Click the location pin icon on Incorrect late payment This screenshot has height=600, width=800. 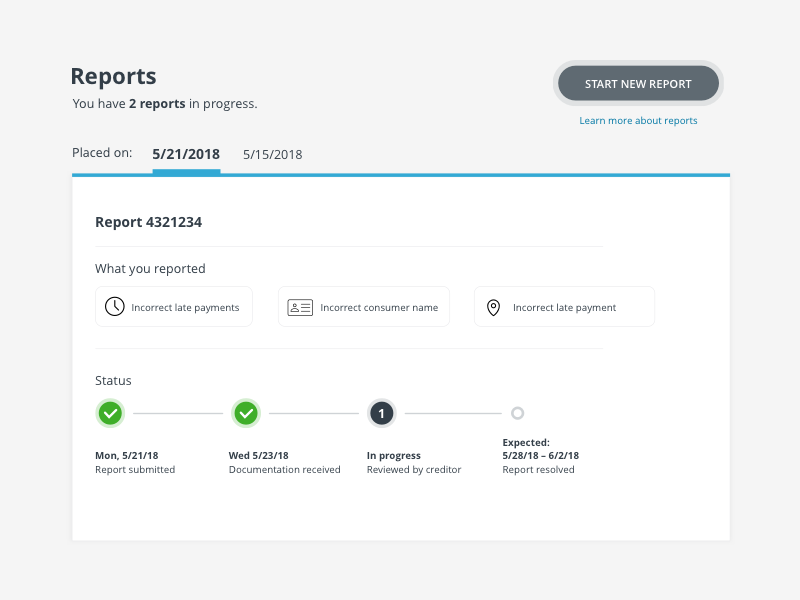[493, 306]
